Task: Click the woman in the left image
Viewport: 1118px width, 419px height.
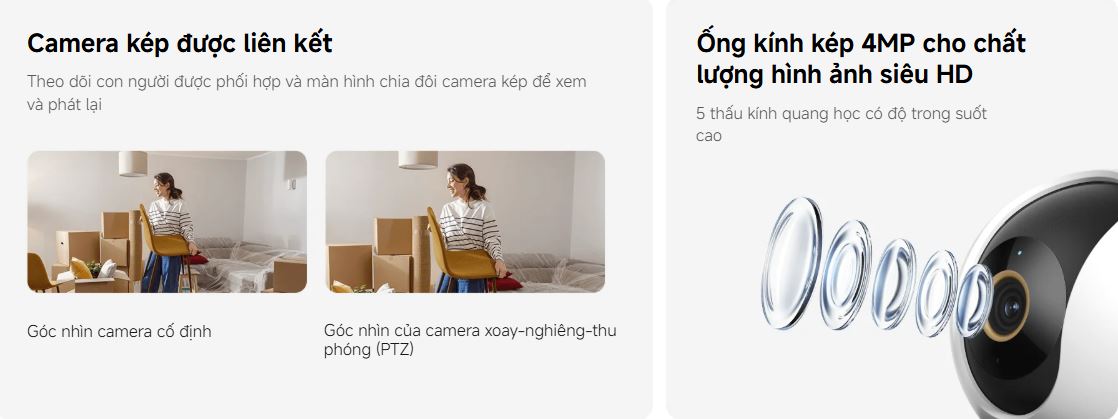Action: pyautogui.click(x=167, y=232)
